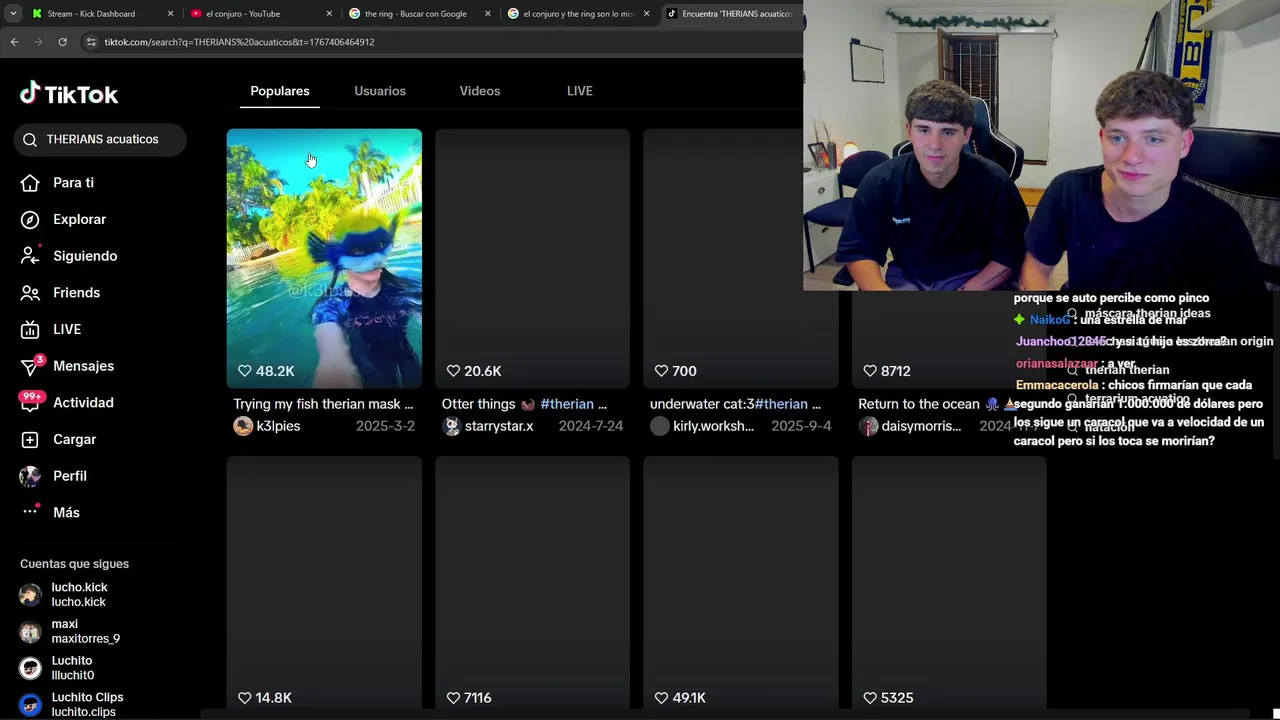1280x720 pixels.
Task: Click the browser back arrow
Action: pos(14,42)
